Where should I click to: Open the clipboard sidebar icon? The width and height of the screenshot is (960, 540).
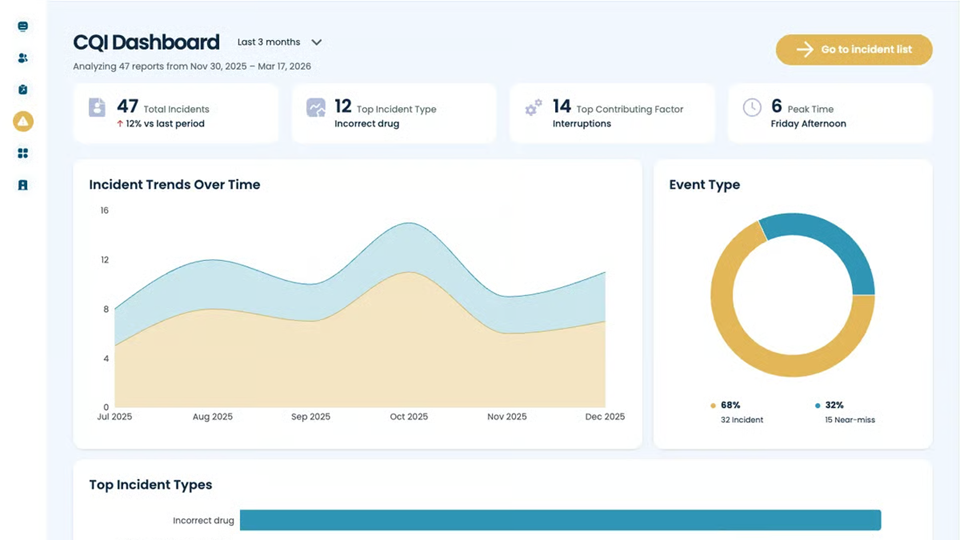click(x=23, y=90)
